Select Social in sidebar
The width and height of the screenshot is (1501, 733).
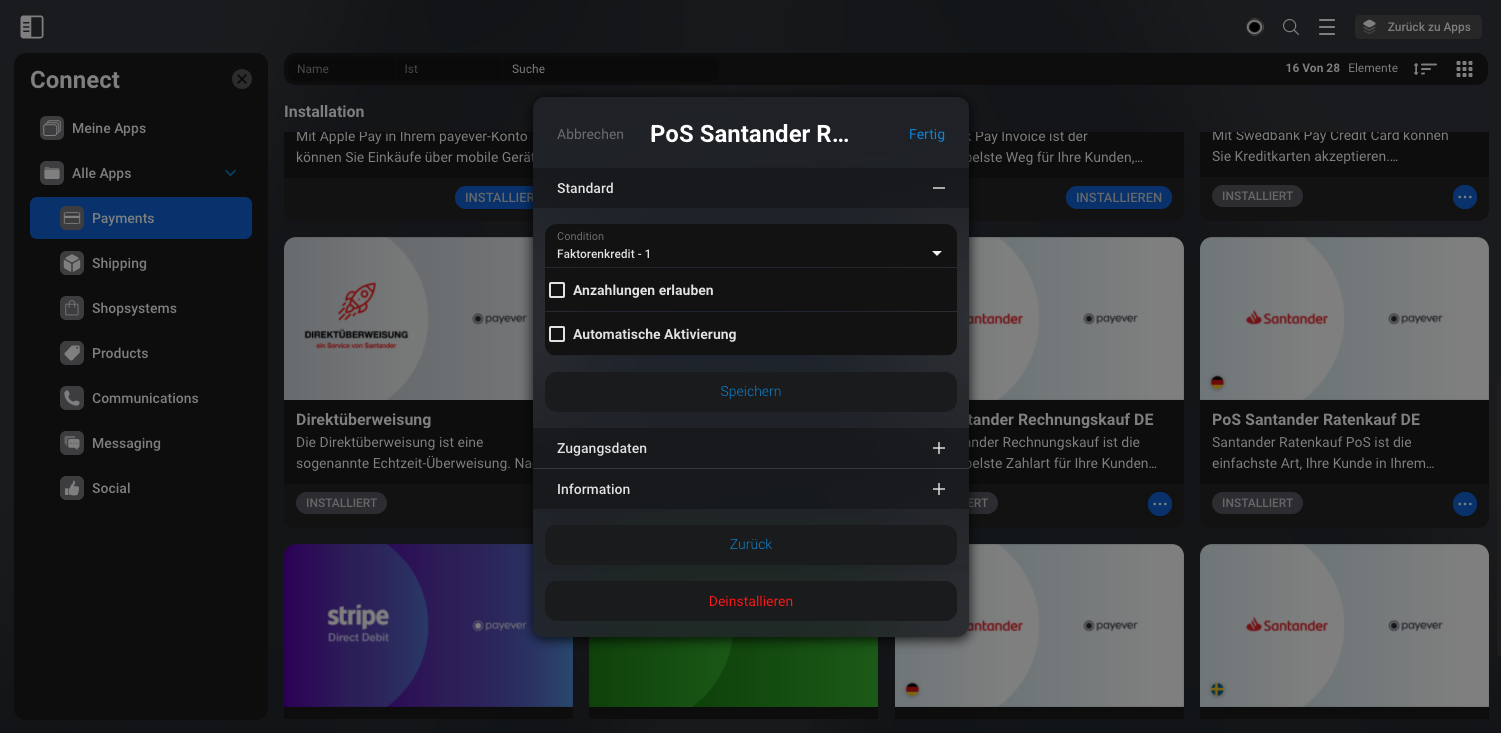[111, 488]
